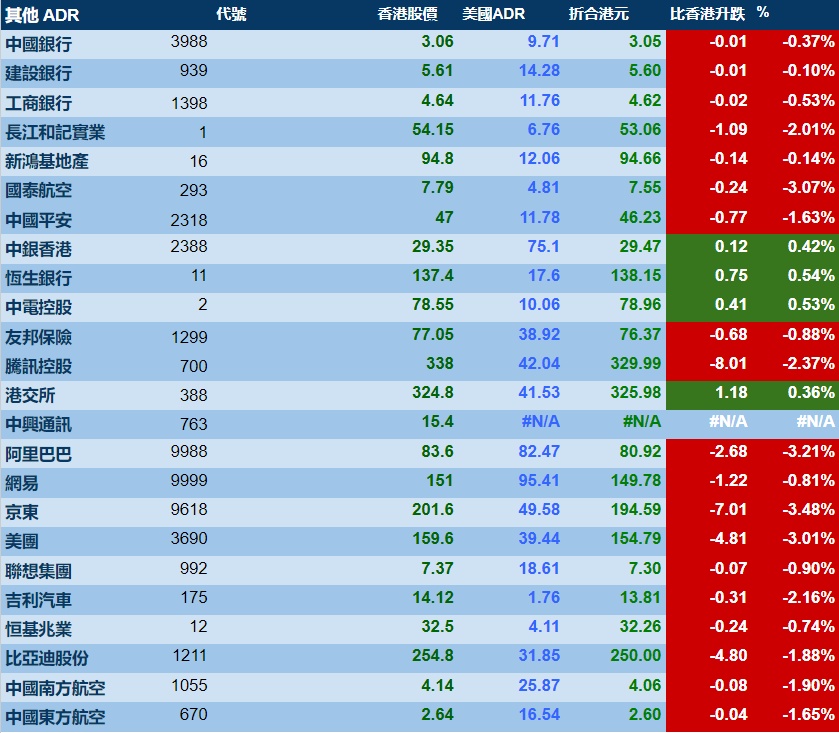
Task: Select the 騰訊控股 stock name
Action: click(39, 366)
